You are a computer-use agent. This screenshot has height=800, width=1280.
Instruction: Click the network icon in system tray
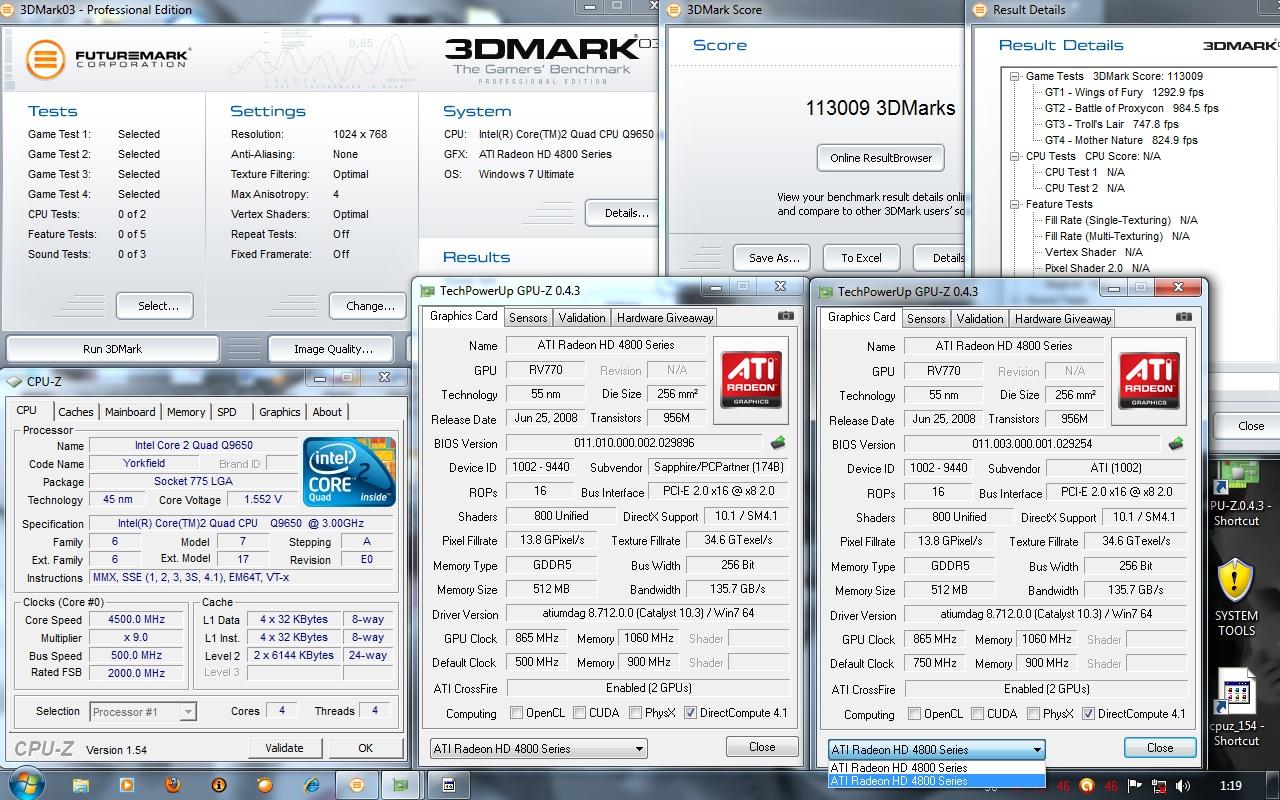tap(1161, 786)
